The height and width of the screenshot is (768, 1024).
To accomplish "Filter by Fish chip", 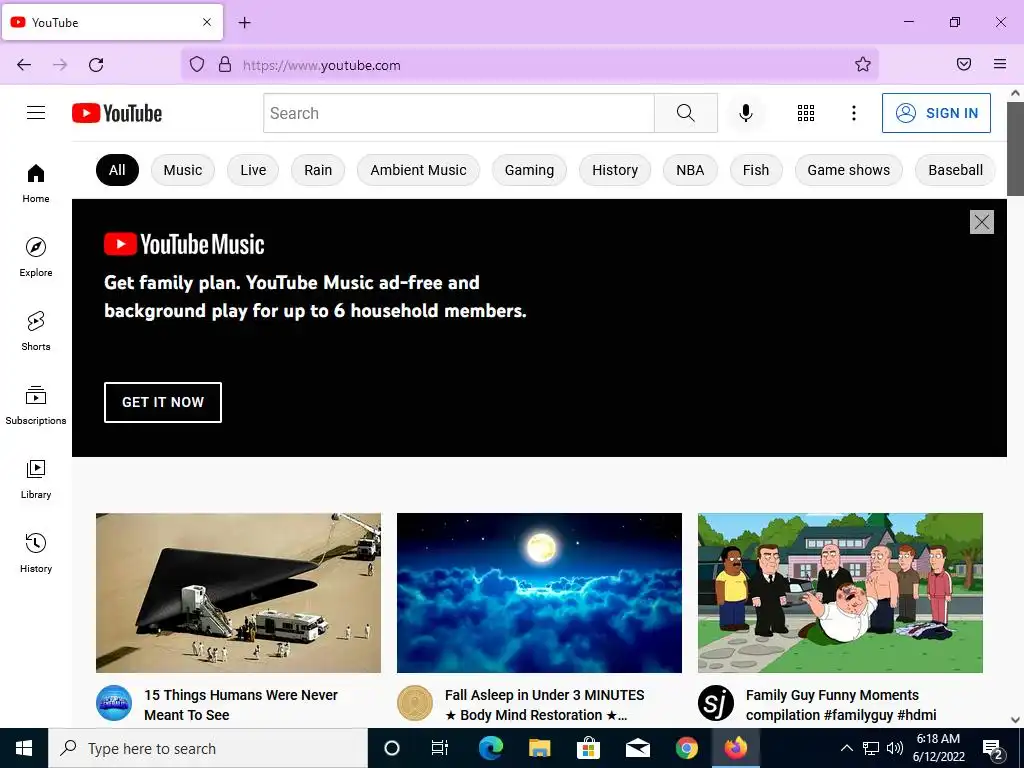I will tap(756, 170).
